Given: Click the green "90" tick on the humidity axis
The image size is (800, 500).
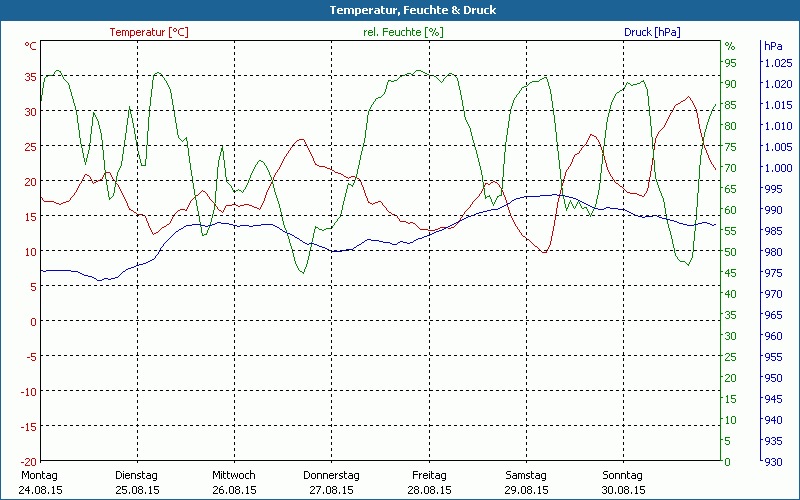Looking at the screenshot, I should click(731, 84).
